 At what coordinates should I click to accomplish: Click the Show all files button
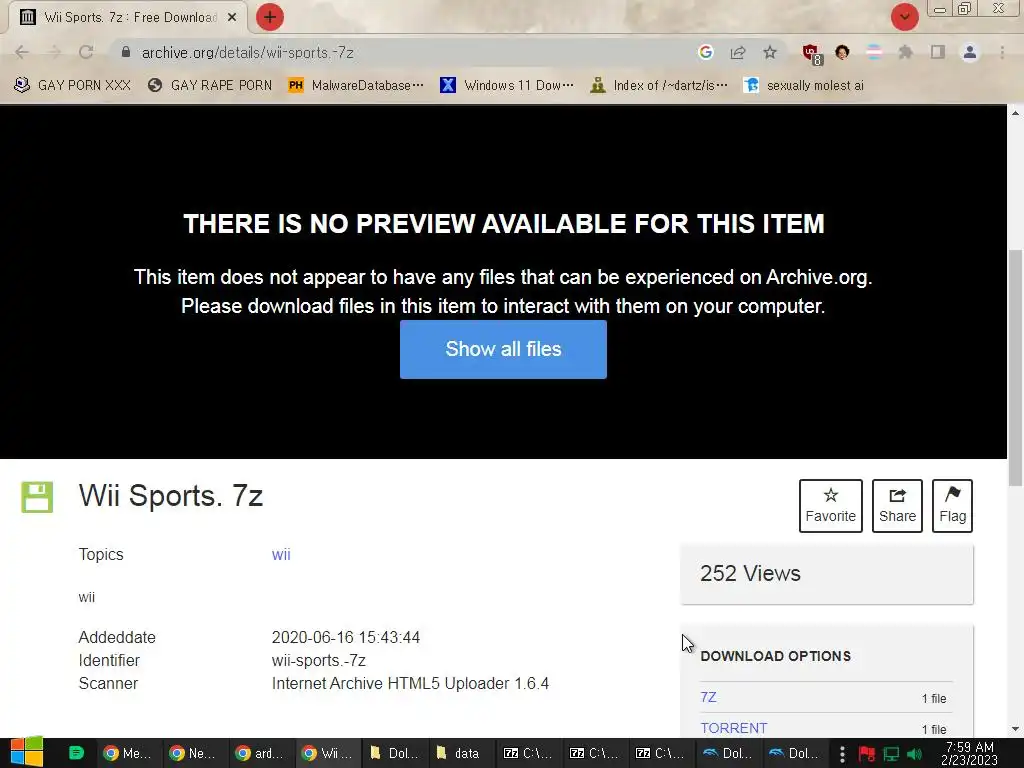(503, 349)
